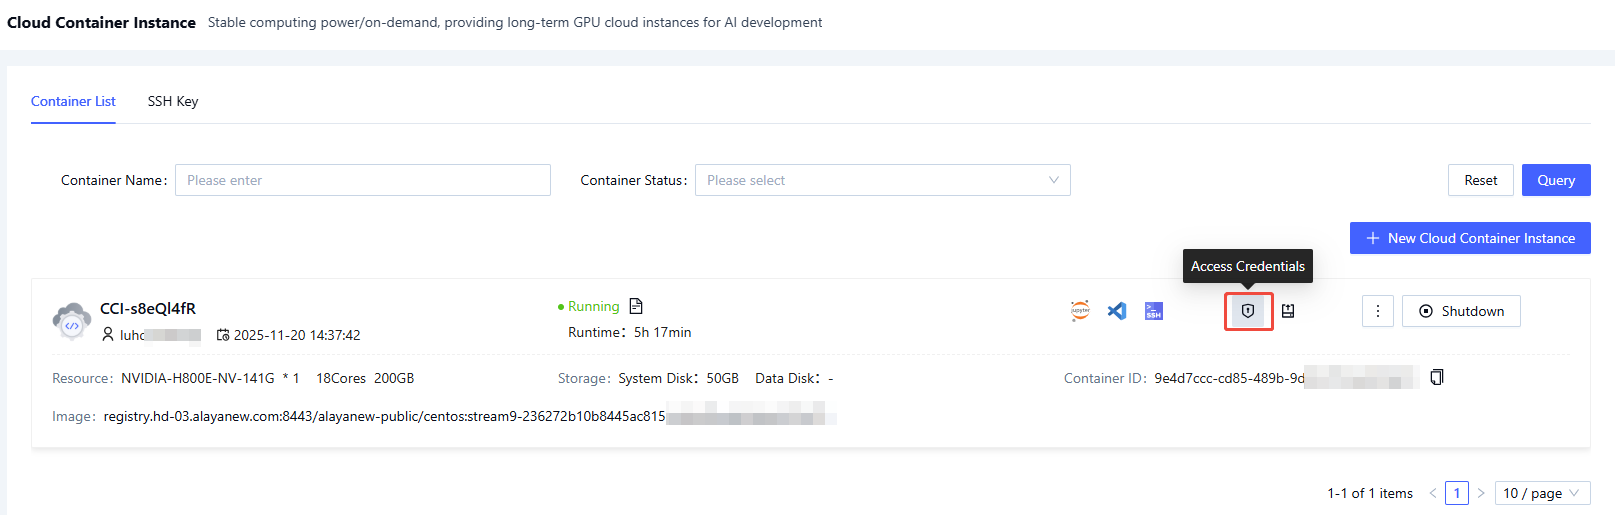Copy the Container ID
The image size is (1615, 515).
coord(1437,377)
